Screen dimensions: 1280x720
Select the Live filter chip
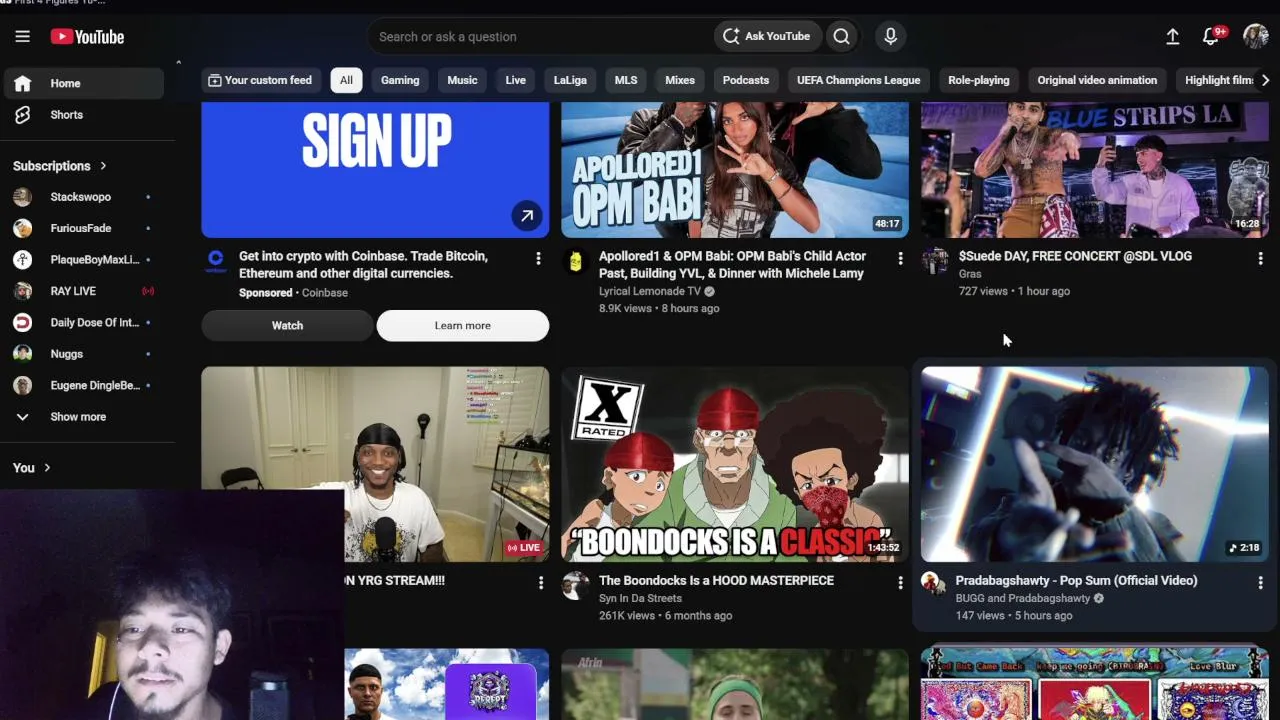[x=516, y=80]
